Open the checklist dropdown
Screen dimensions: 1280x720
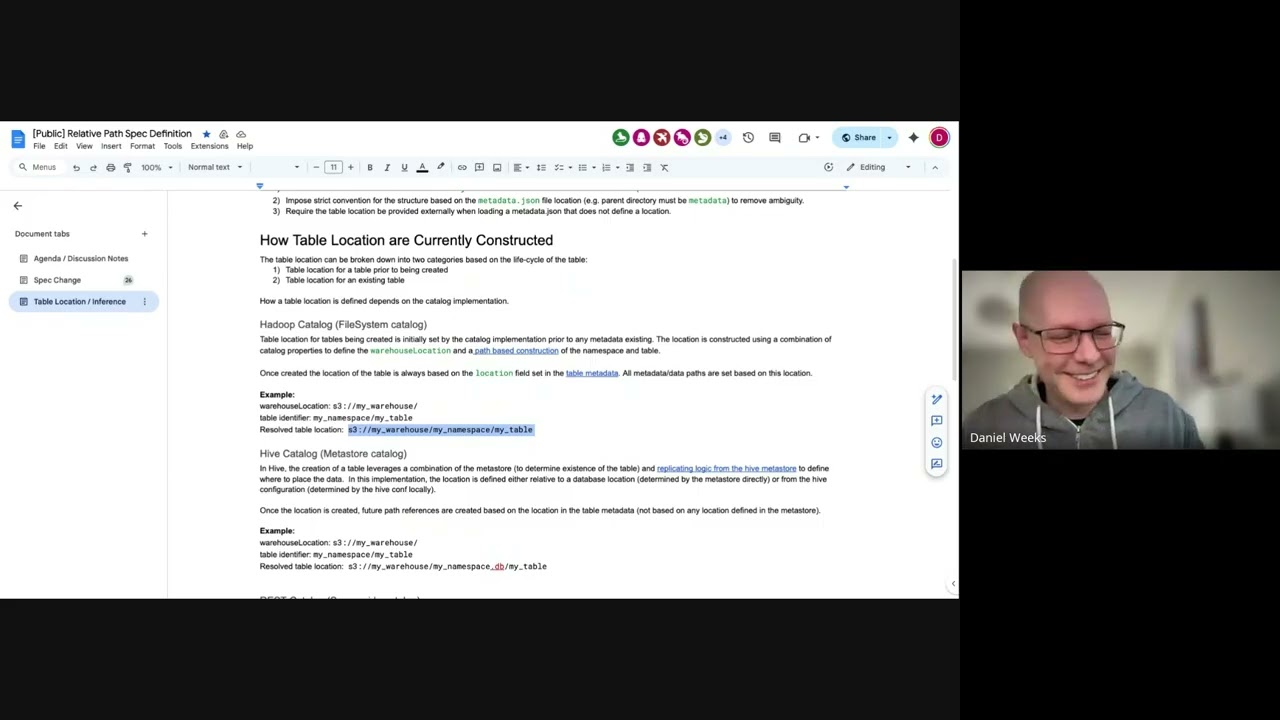click(x=563, y=168)
